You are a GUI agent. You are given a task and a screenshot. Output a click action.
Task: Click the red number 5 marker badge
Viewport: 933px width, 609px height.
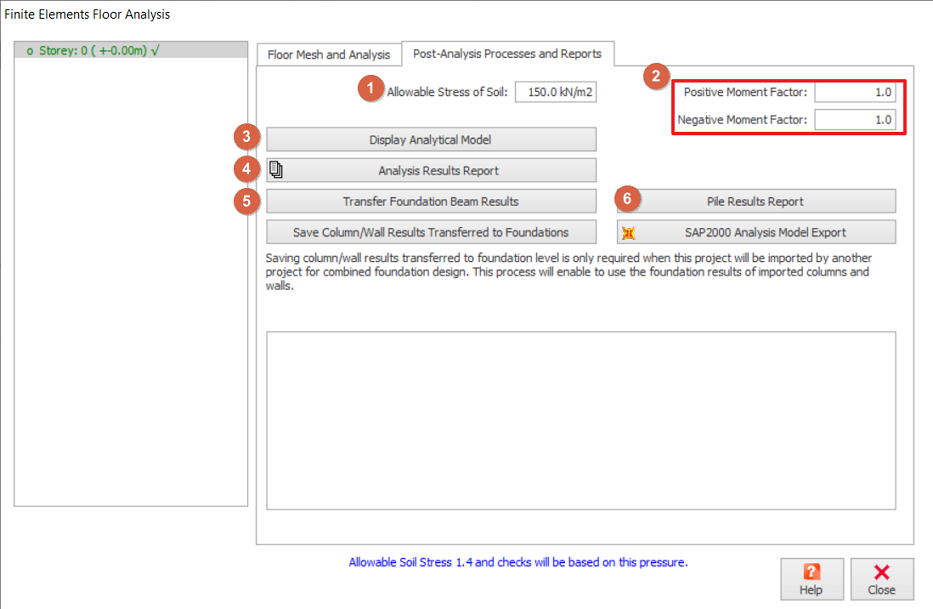click(x=246, y=200)
